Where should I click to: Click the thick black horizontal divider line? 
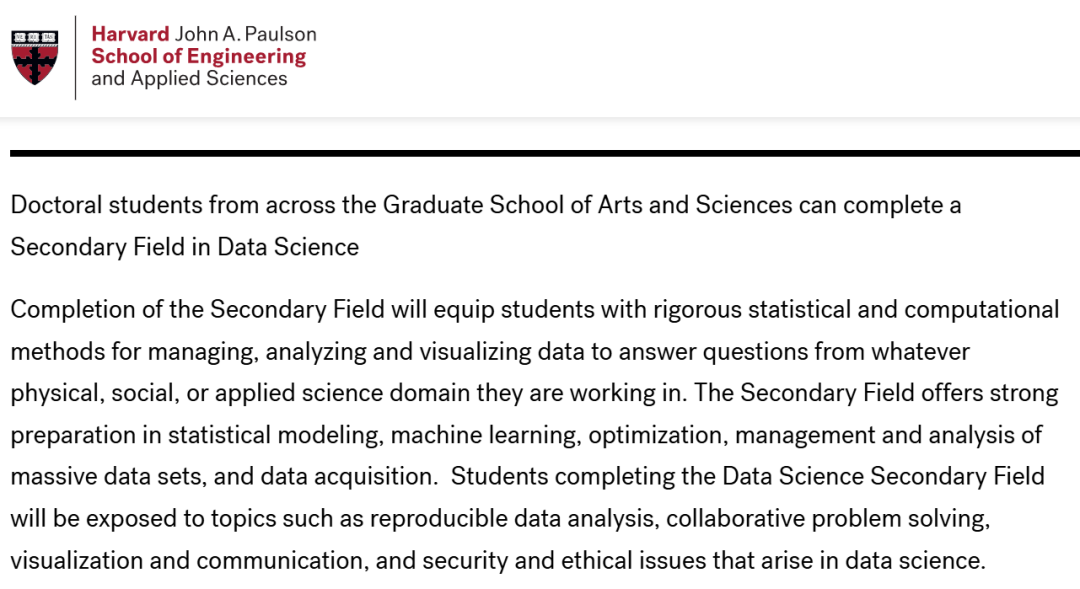point(545,153)
